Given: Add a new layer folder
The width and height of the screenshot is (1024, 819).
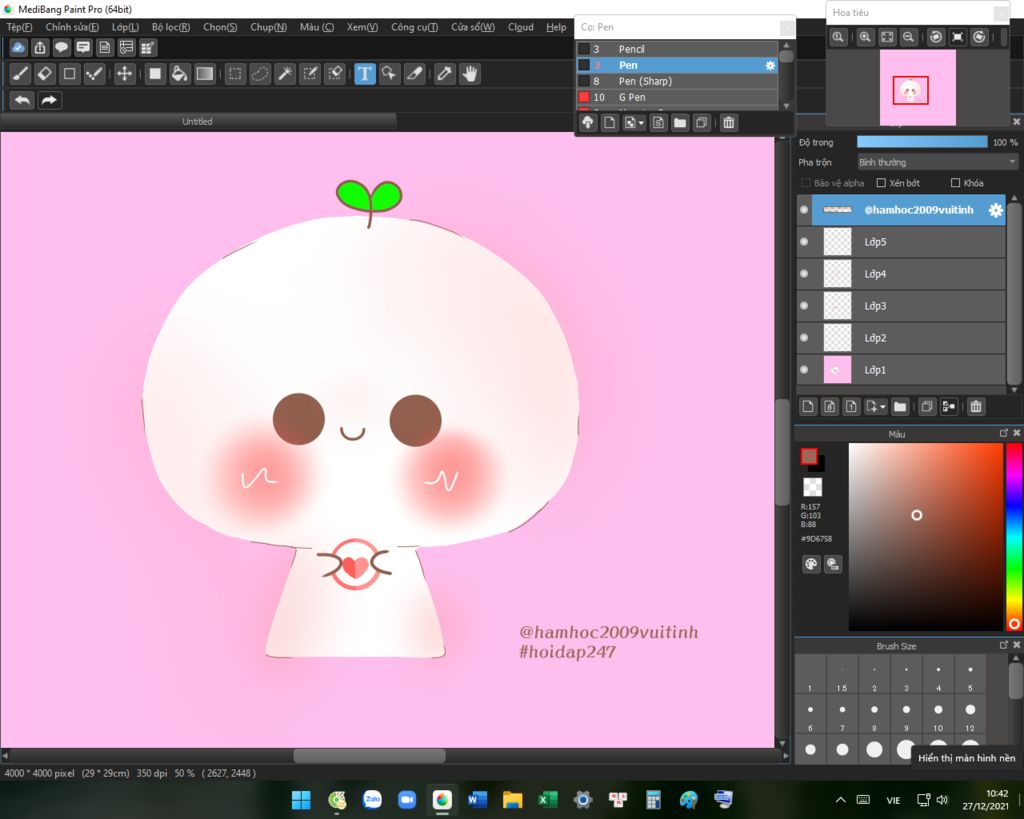Looking at the screenshot, I should point(900,407).
